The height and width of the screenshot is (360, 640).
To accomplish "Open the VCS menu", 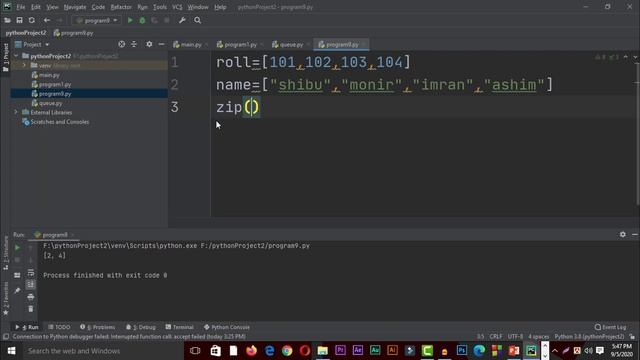I will (x=177, y=7).
